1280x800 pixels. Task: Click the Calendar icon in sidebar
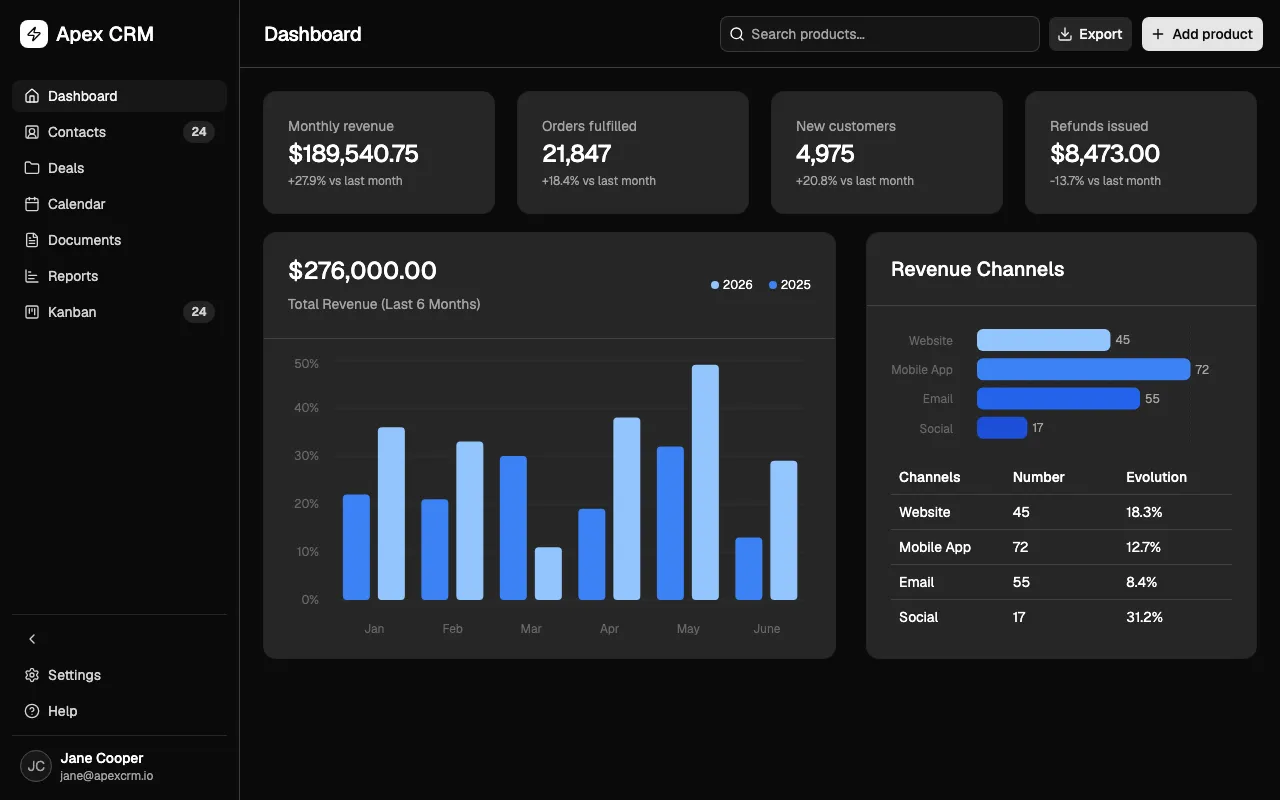(x=32, y=204)
